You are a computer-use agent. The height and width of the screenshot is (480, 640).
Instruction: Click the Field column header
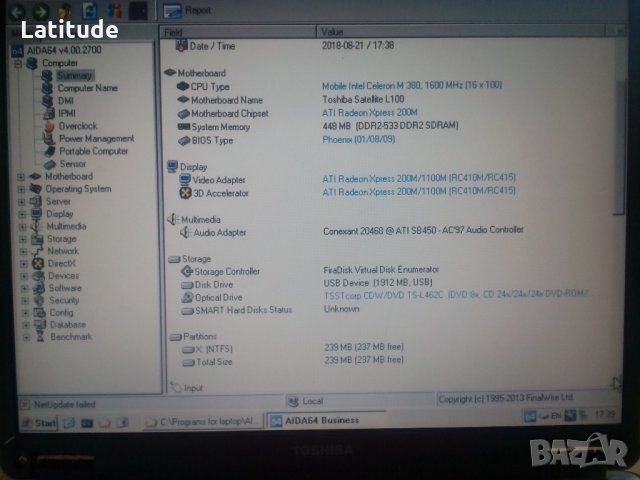coord(238,32)
